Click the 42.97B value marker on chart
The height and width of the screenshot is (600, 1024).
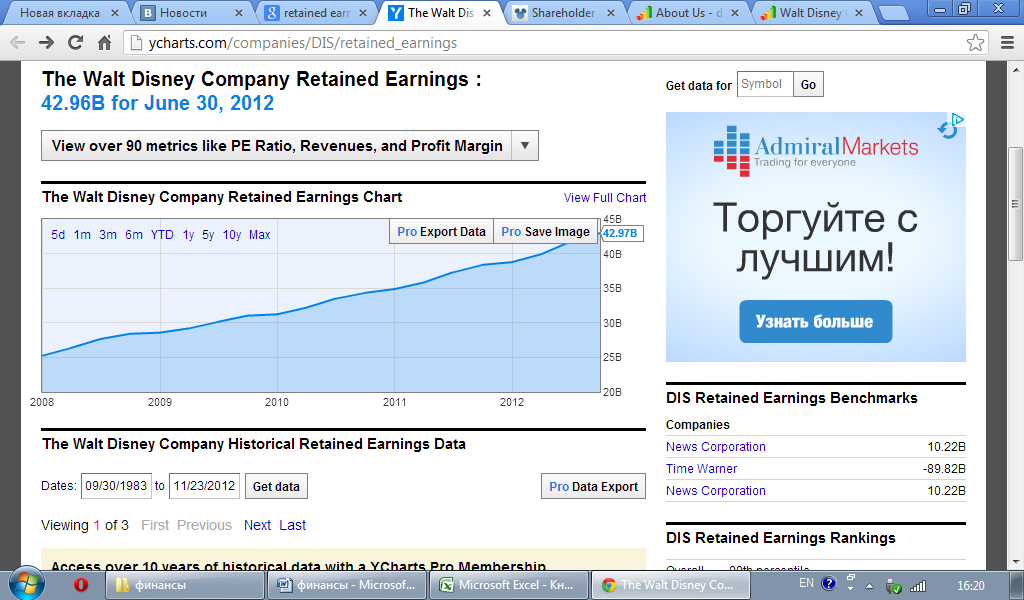pos(621,233)
